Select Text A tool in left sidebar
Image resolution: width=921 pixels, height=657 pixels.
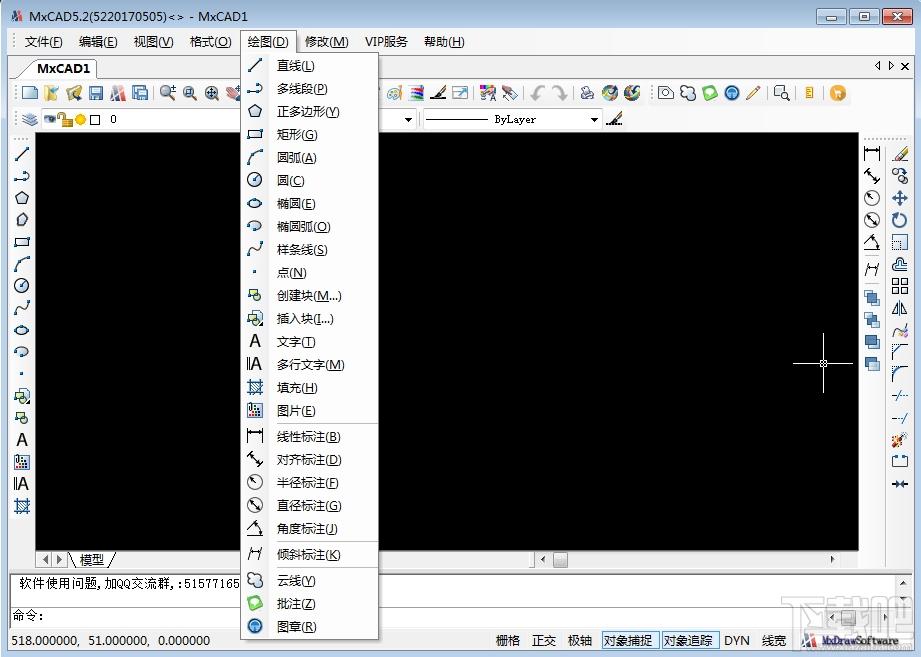pos(22,440)
